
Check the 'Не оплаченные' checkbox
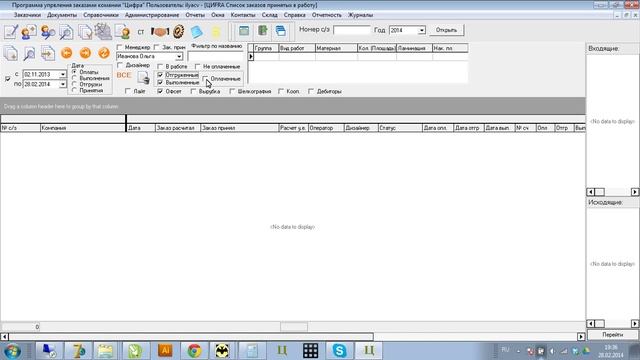click(x=198, y=67)
